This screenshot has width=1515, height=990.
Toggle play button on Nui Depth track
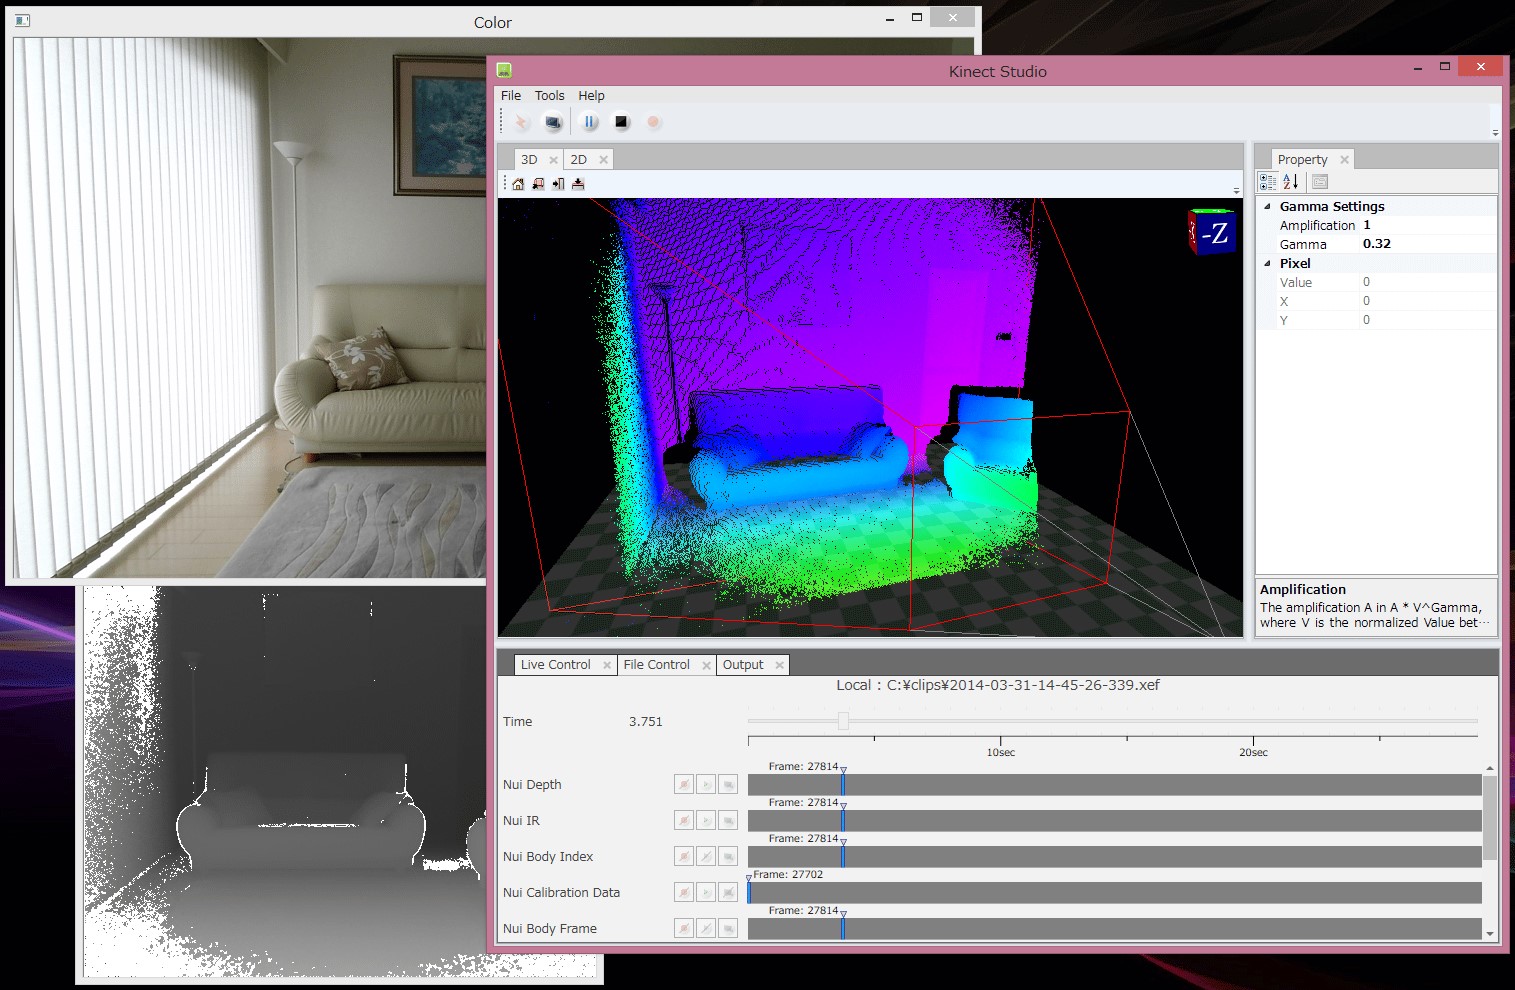706,785
